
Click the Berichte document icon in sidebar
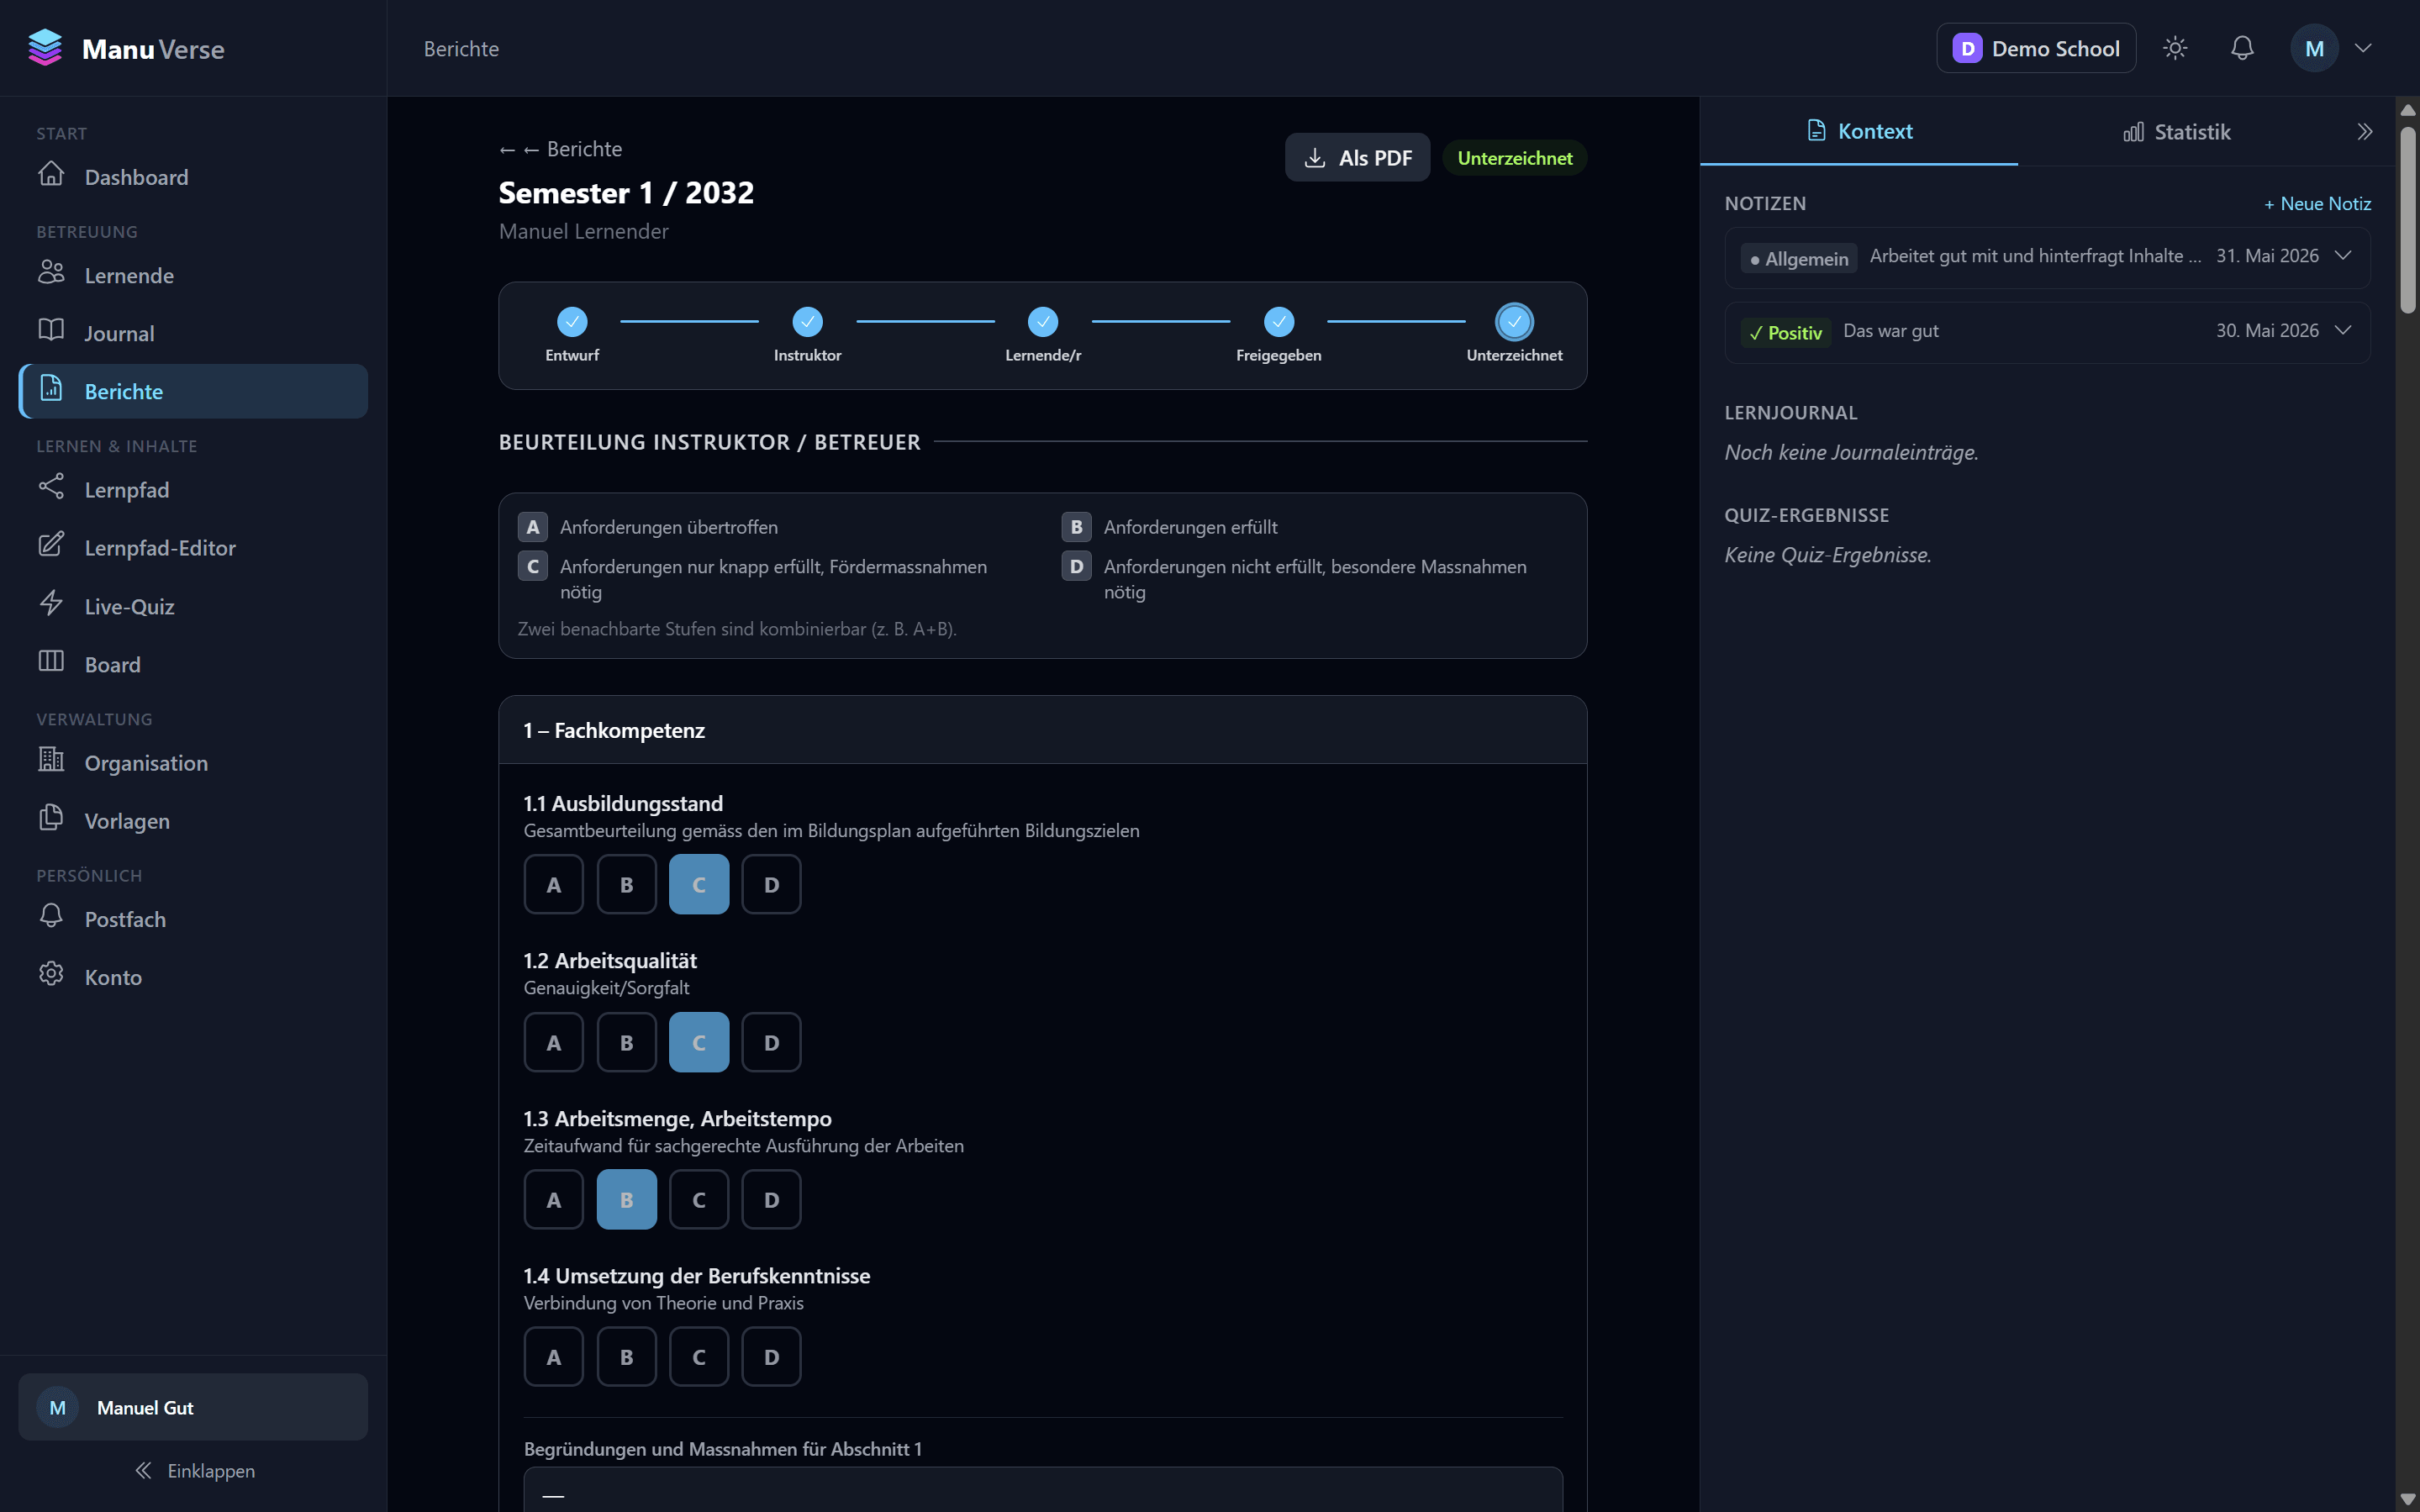[51, 389]
